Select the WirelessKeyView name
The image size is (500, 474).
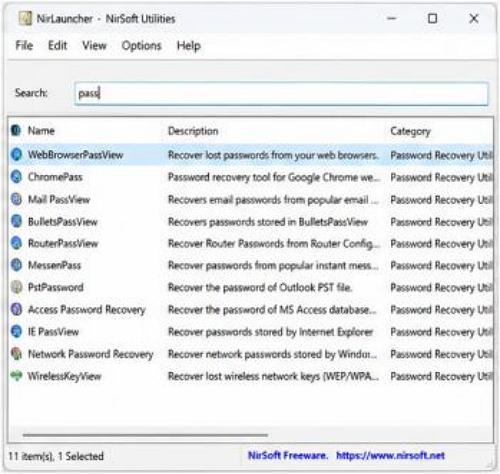pyautogui.click(x=64, y=376)
